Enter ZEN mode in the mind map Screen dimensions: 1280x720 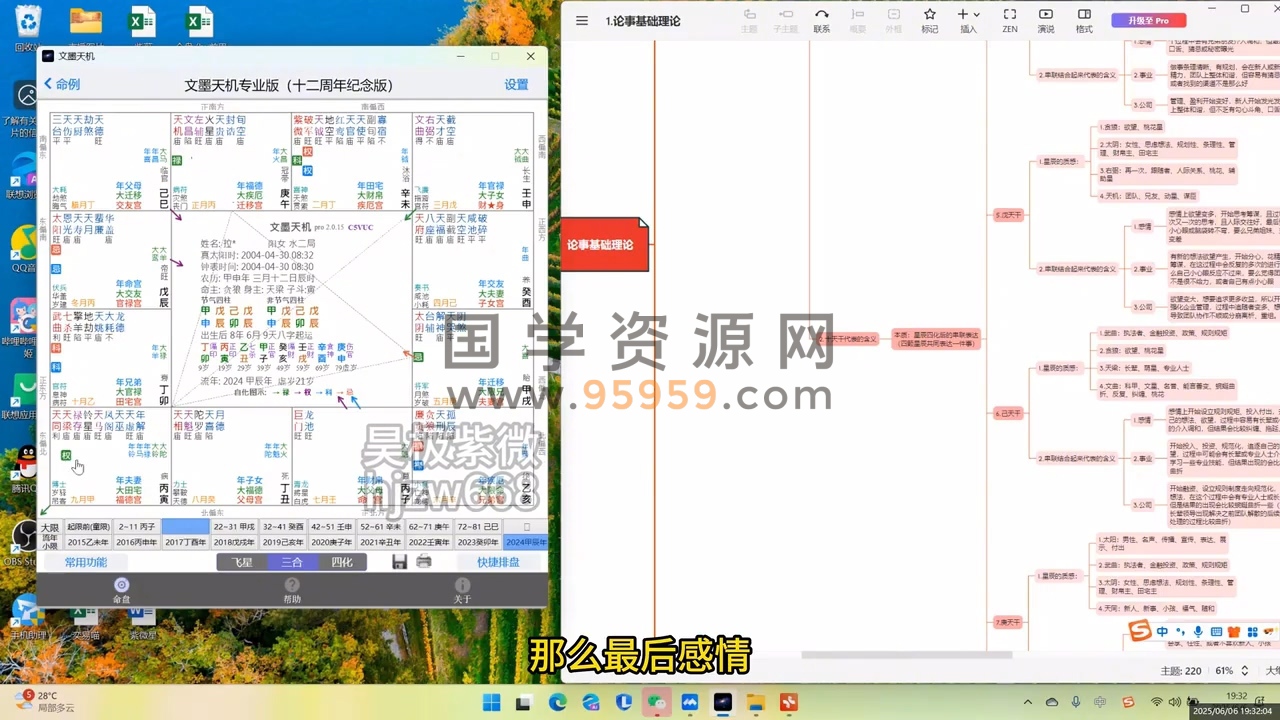1010,20
